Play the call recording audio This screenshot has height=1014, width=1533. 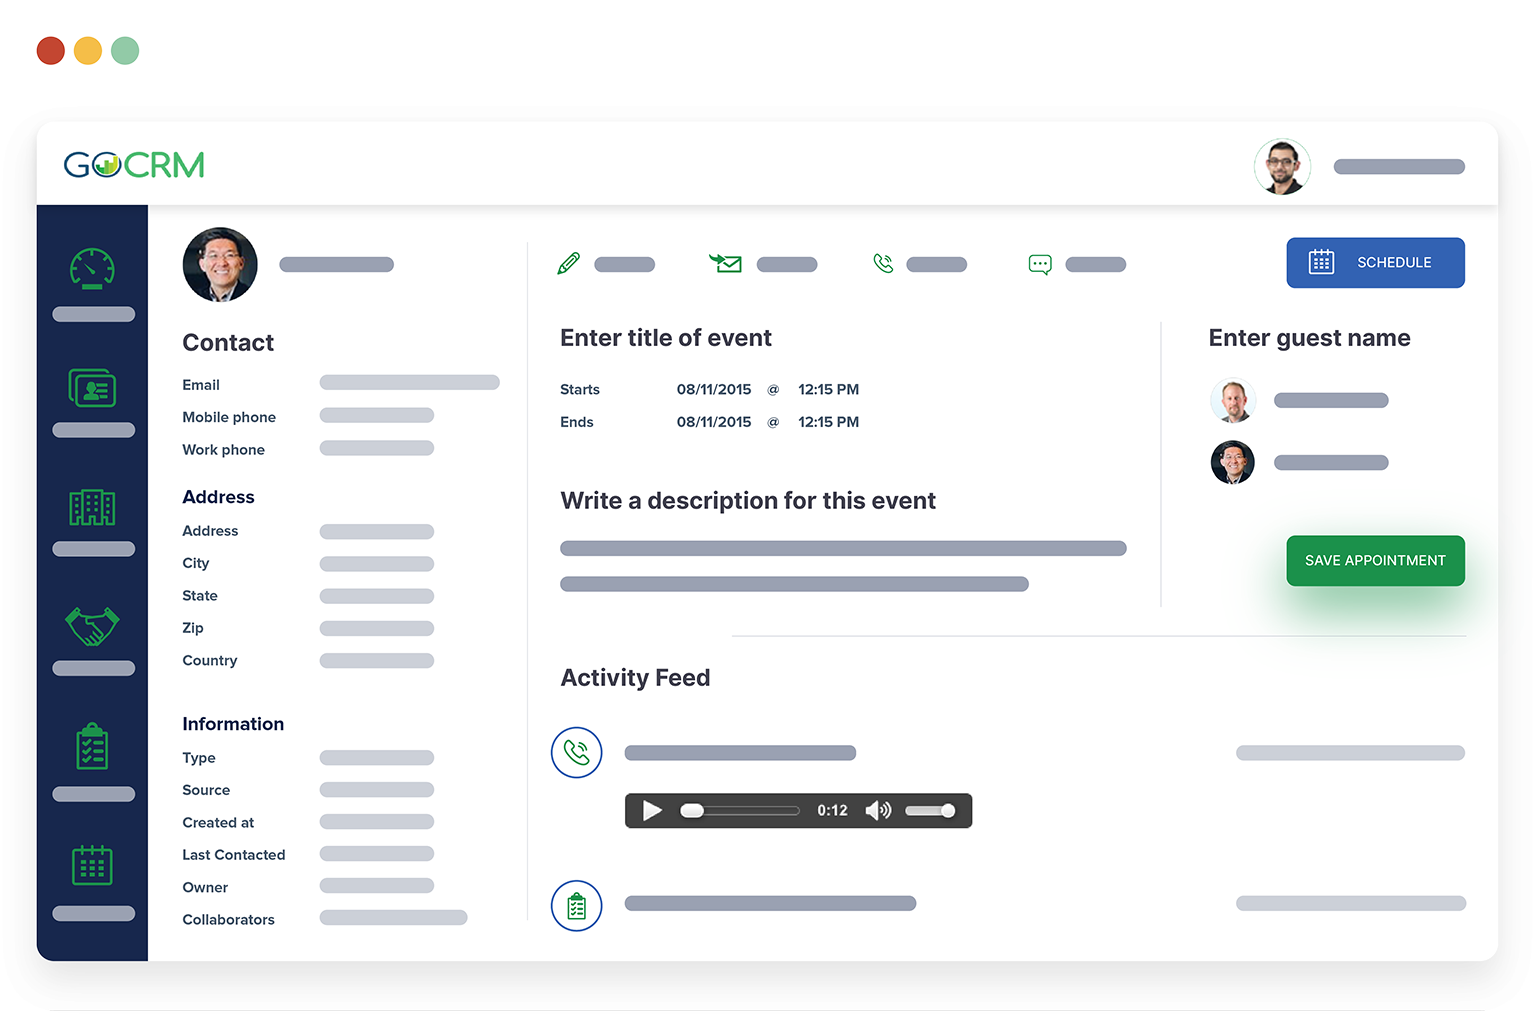(652, 811)
